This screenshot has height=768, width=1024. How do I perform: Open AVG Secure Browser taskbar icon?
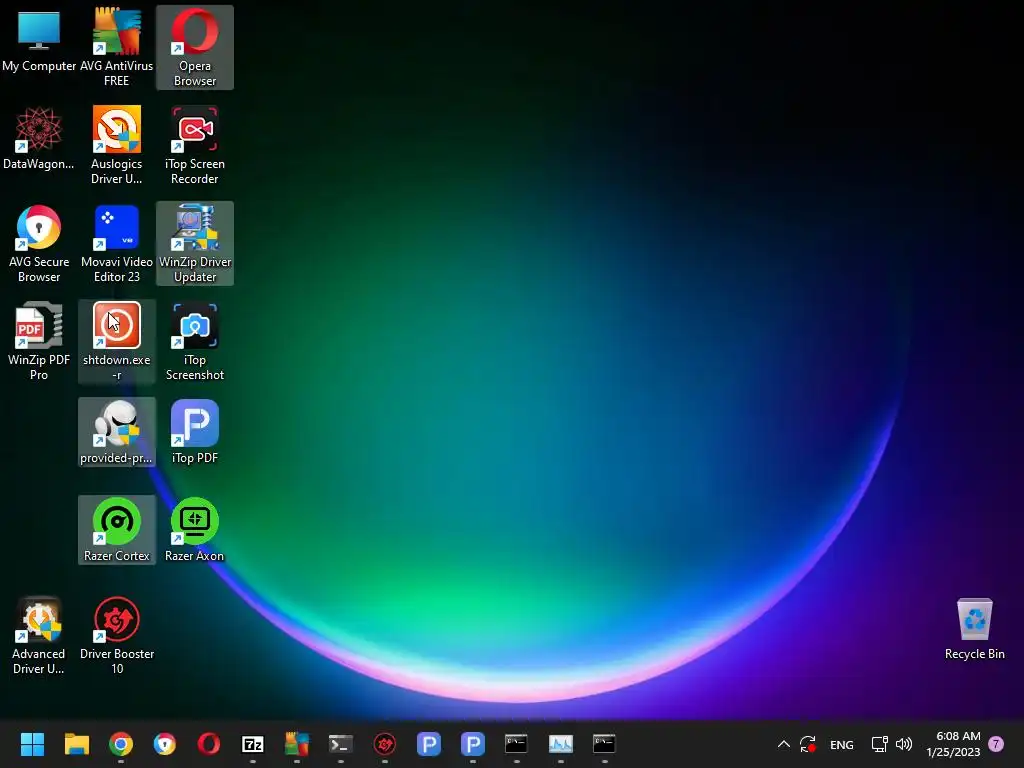coord(165,744)
